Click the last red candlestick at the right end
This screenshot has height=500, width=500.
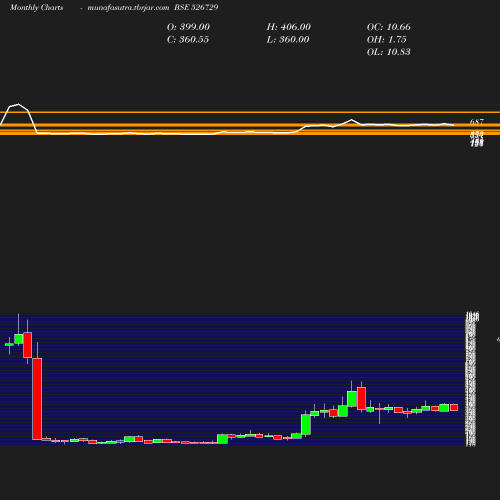(454, 407)
